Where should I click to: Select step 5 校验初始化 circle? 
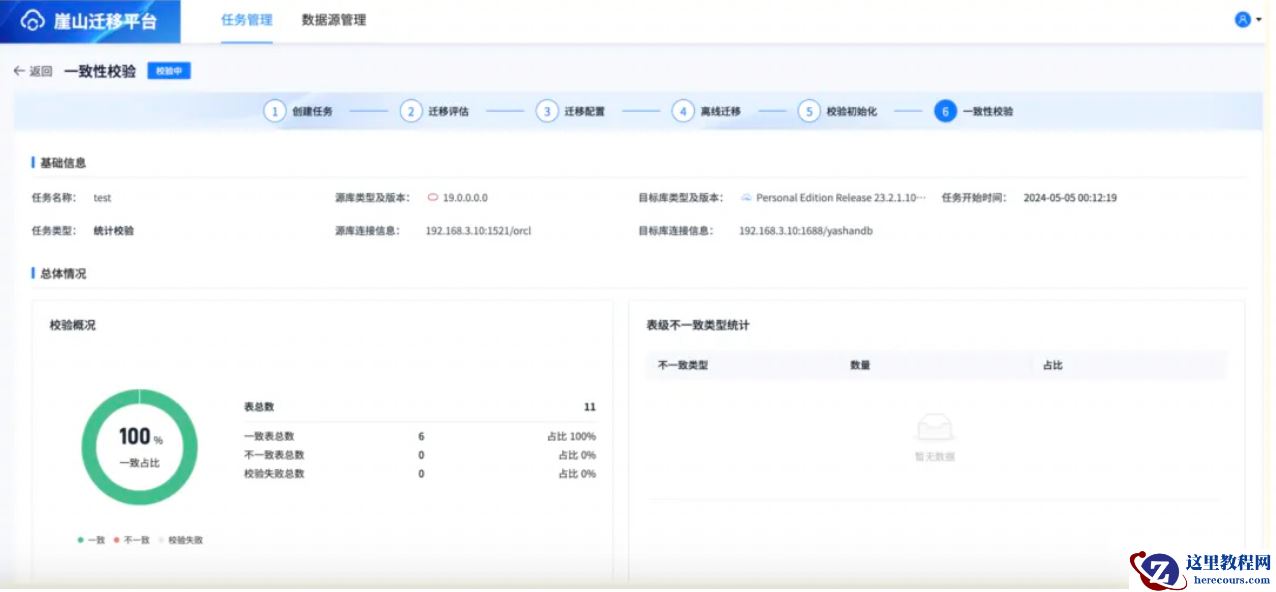[809, 111]
